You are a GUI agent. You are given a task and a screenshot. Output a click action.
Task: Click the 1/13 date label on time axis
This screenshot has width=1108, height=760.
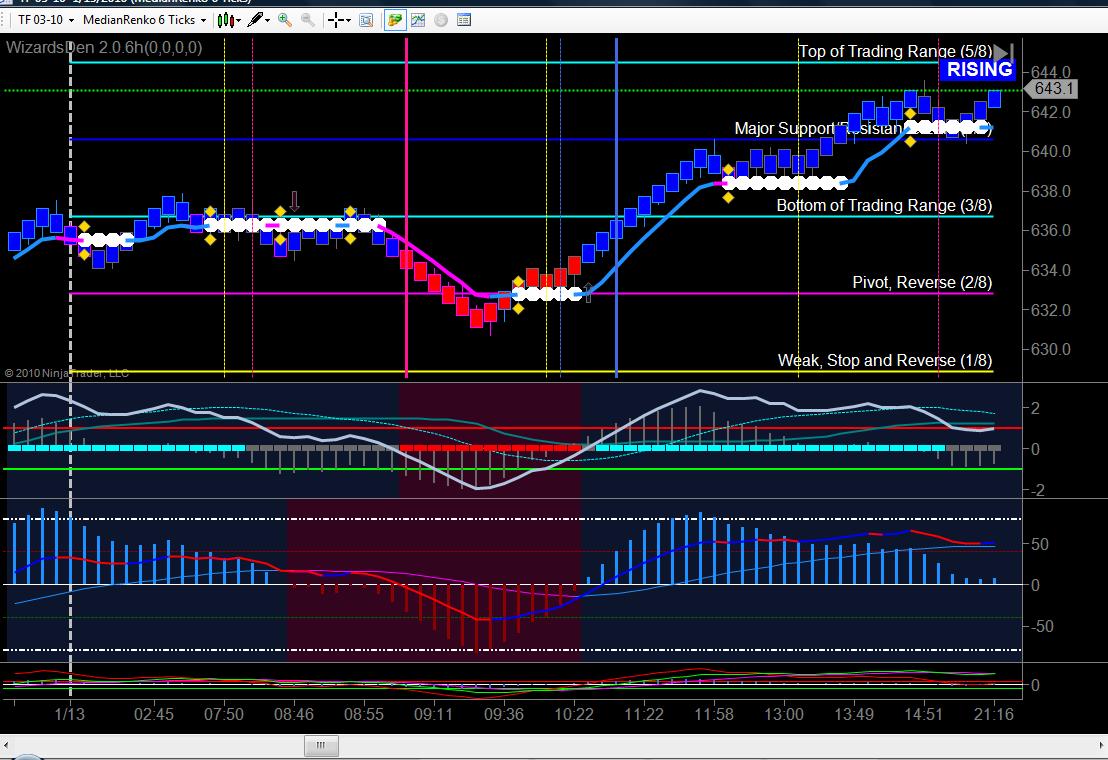[x=69, y=714]
